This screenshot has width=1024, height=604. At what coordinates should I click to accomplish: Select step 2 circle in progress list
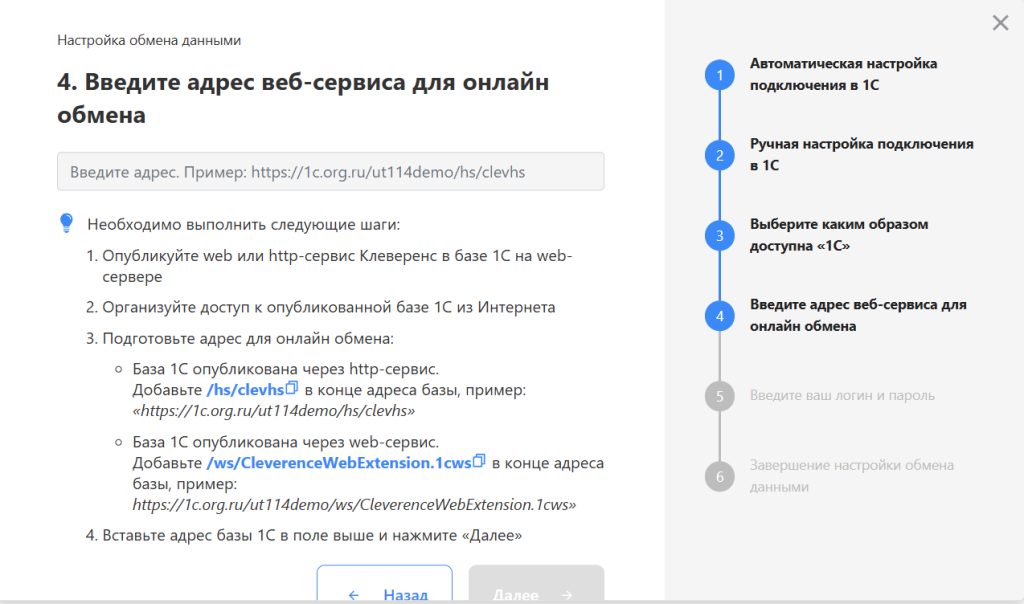pyautogui.click(x=720, y=155)
